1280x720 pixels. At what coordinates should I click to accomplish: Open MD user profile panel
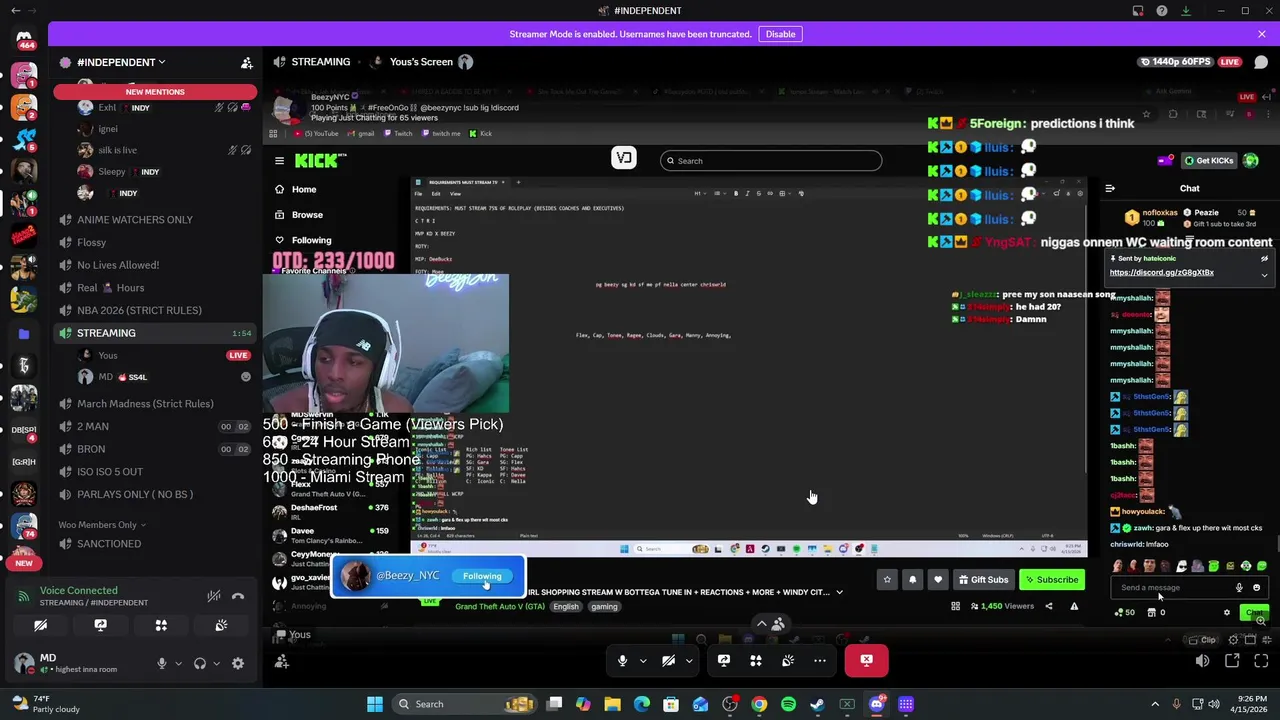point(78,663)
